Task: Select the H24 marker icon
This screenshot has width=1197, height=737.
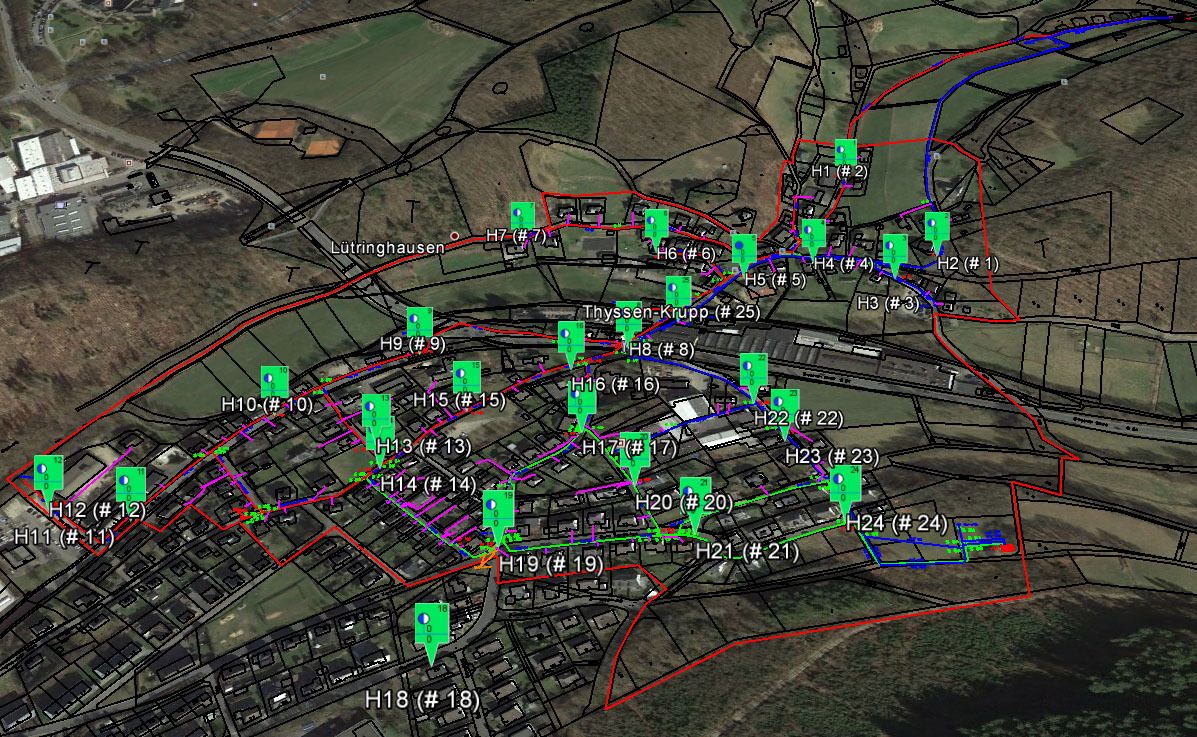Action: click(x=845, y=485)
